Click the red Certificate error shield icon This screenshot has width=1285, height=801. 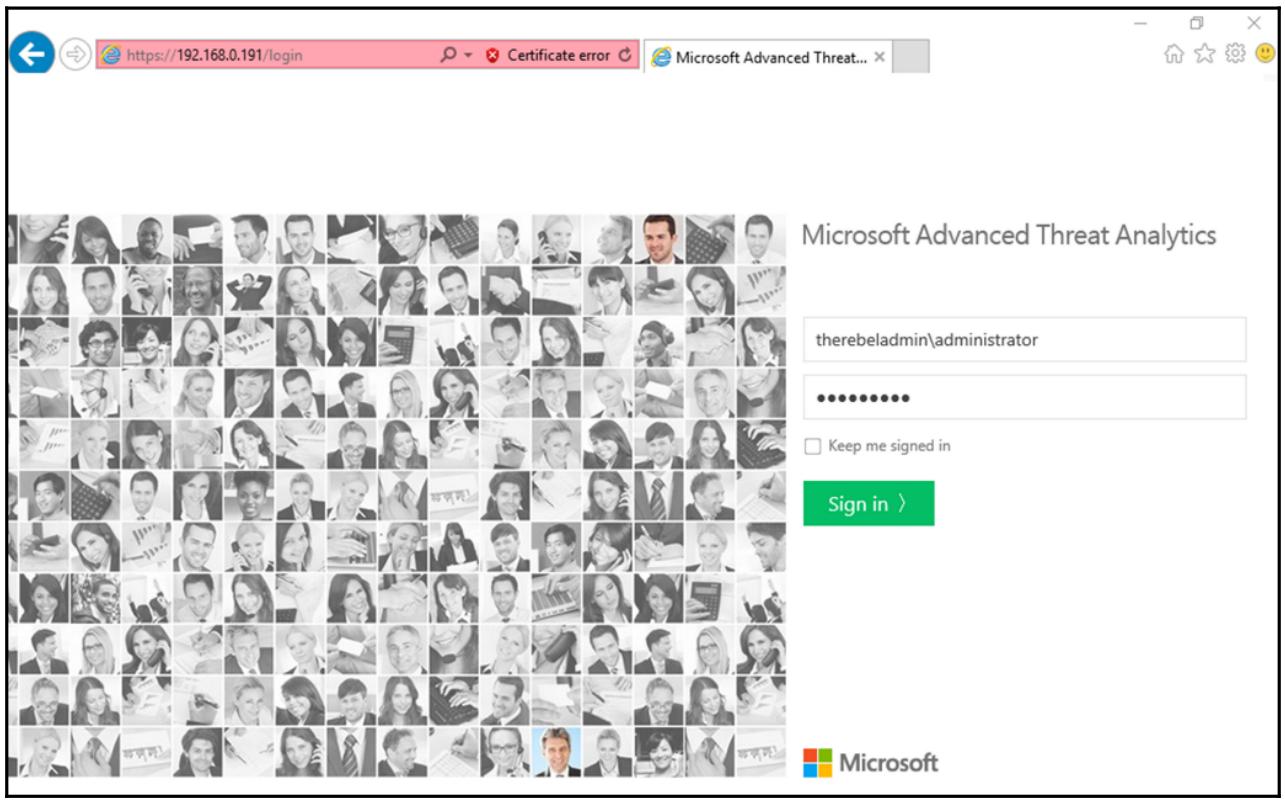click(491, 56)
